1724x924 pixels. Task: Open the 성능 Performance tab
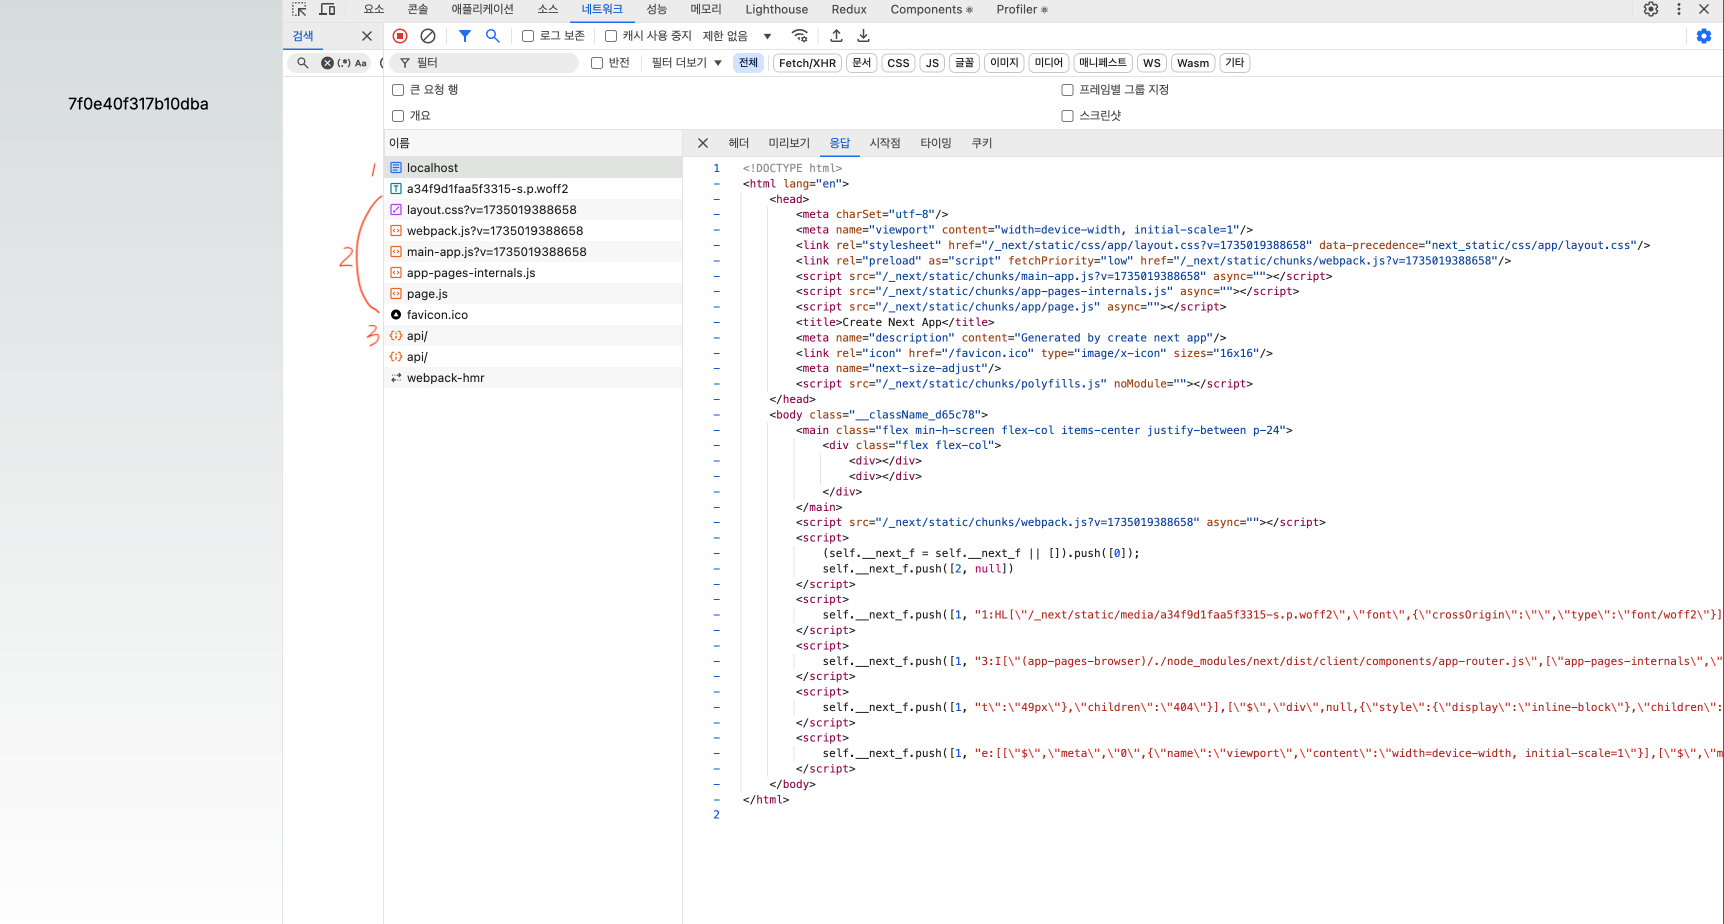657,9
